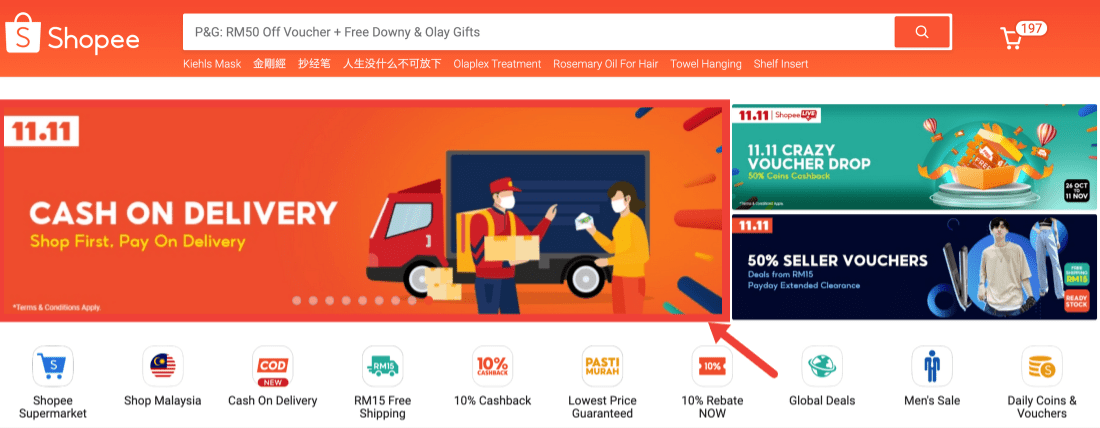
Task: Select the 10% Cashback icon
Action: tap(492, 366)
